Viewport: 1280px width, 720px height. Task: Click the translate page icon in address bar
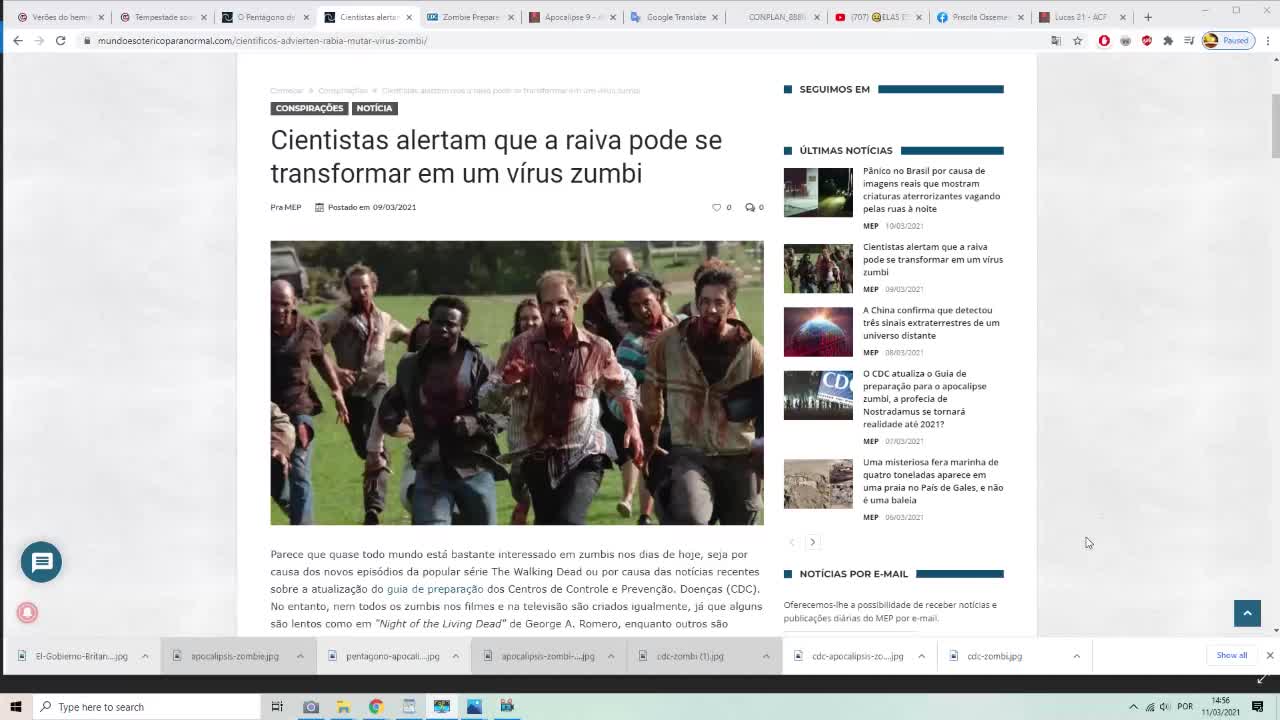click(1056, 41)
